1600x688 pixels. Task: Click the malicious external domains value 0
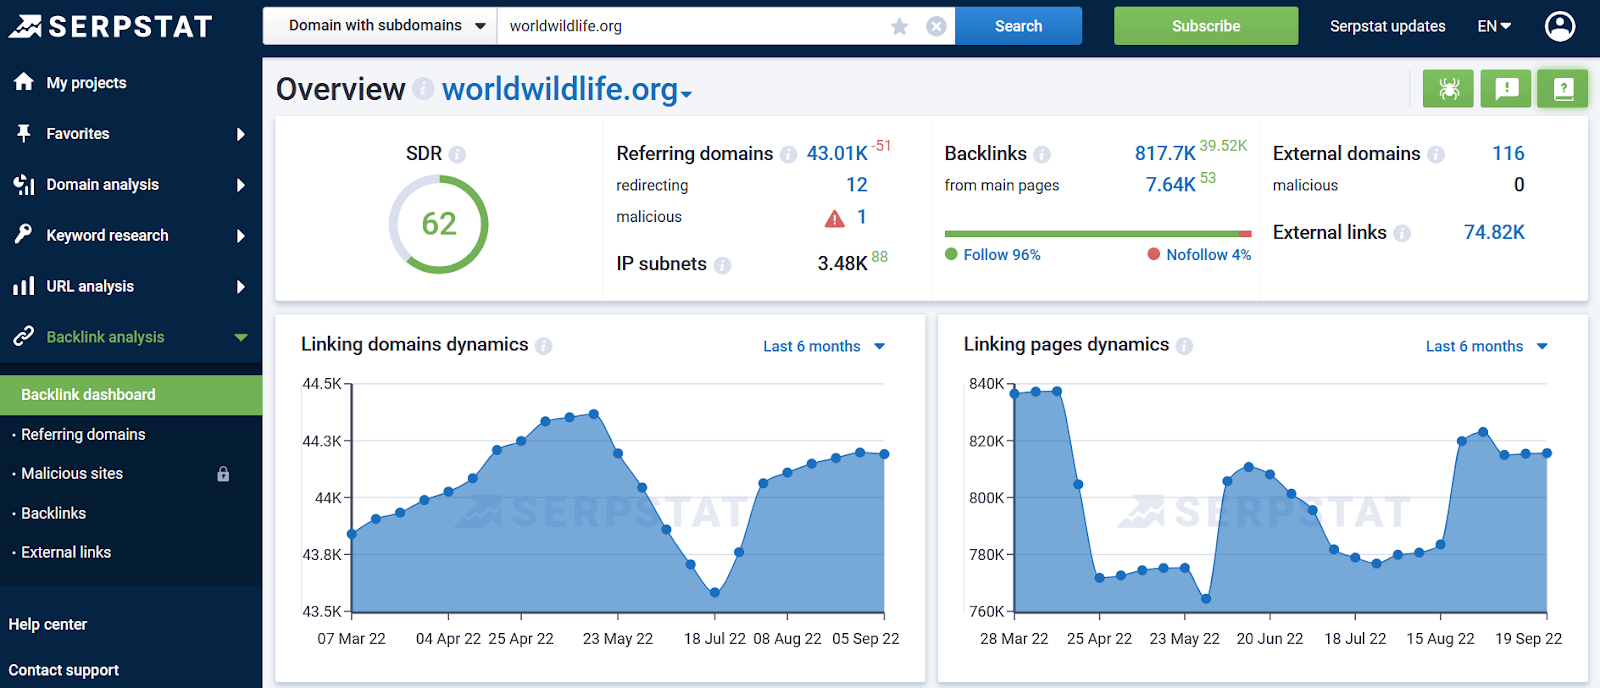[x=1519, y=184]
